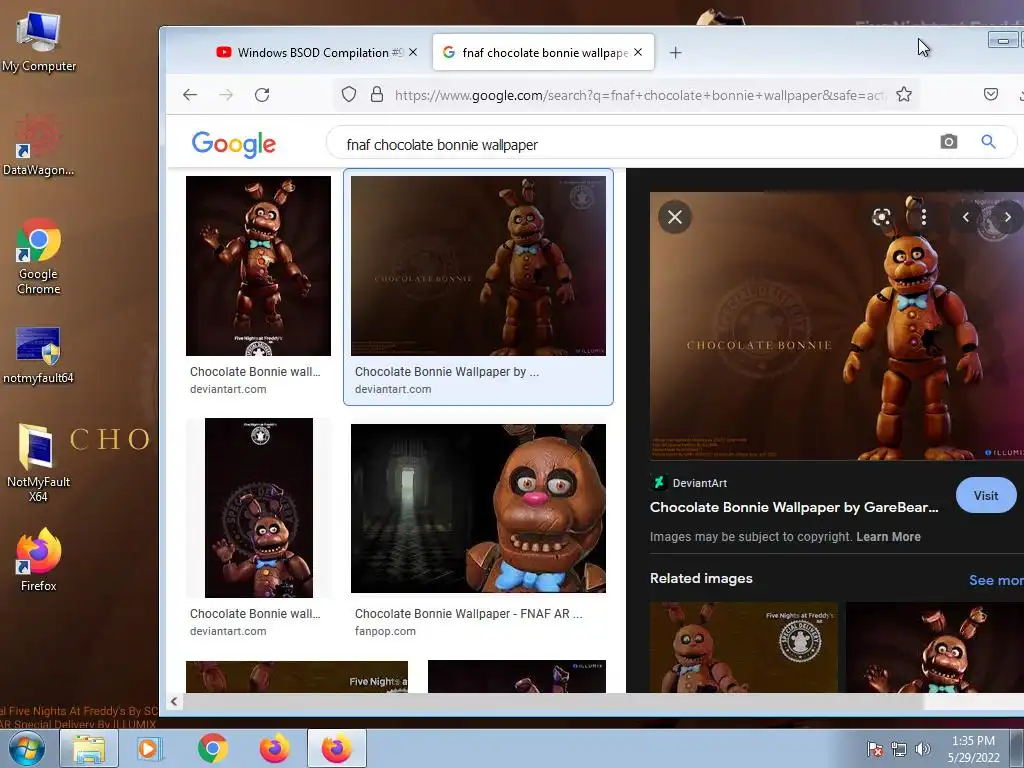Click the See more related images link
Image resolution: width=1024 pixels, height=768 pixels.
[996, 580]
